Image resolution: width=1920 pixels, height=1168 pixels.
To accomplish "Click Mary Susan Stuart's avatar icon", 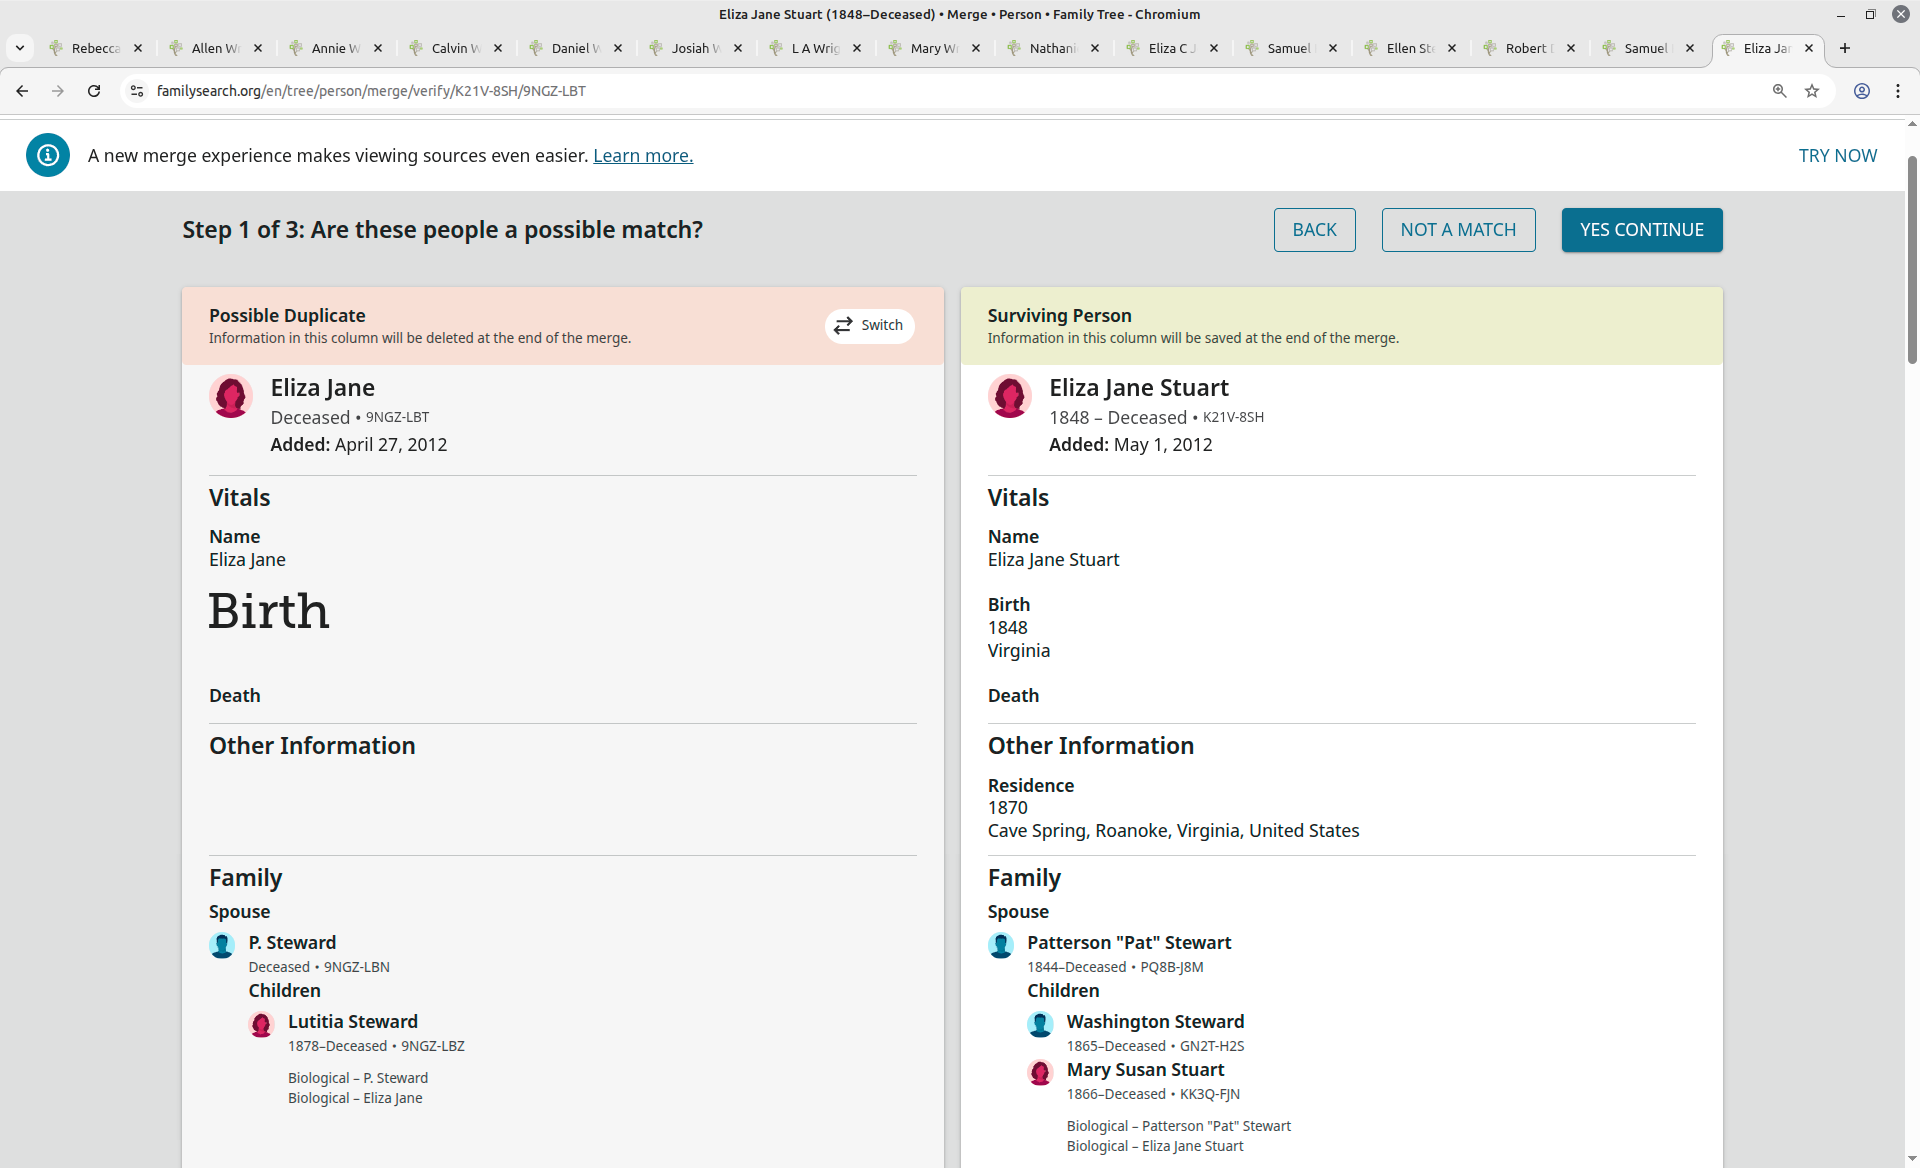I will (1040, 1072).
